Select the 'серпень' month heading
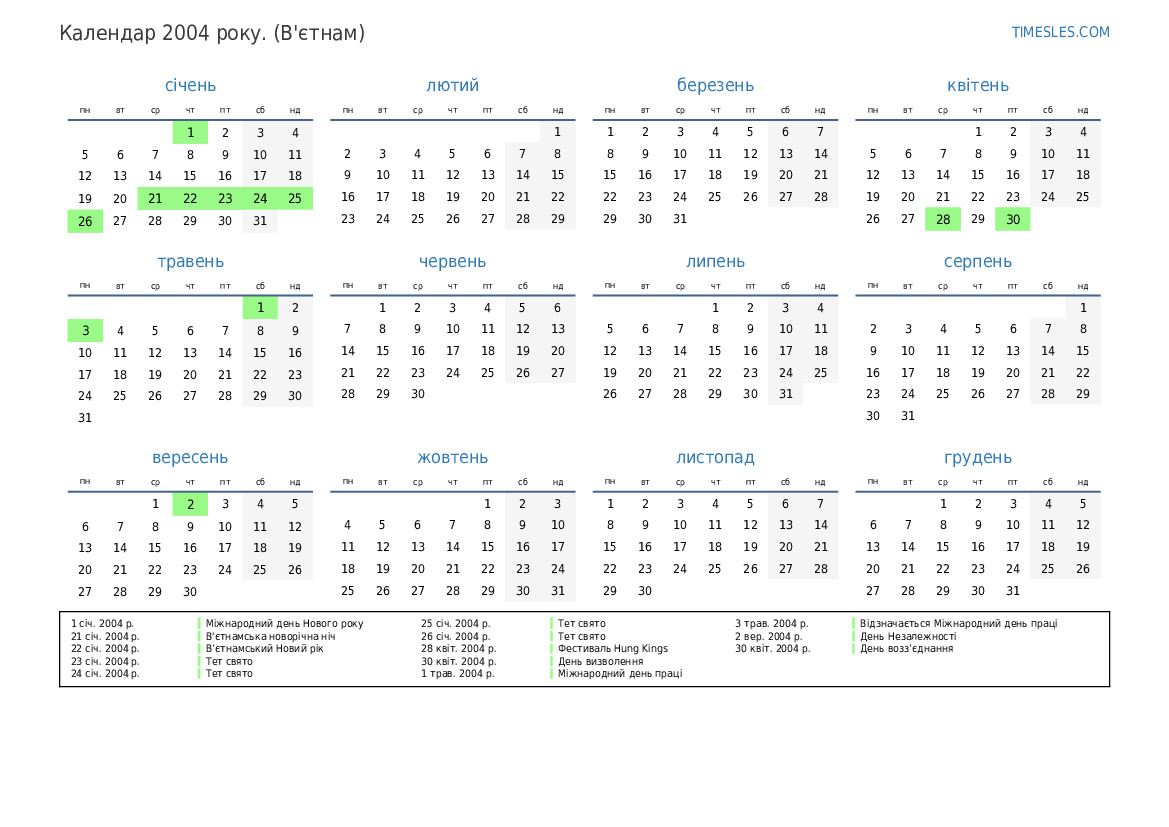The width and height of the screenshot is (1169, 827). point(977,262)
